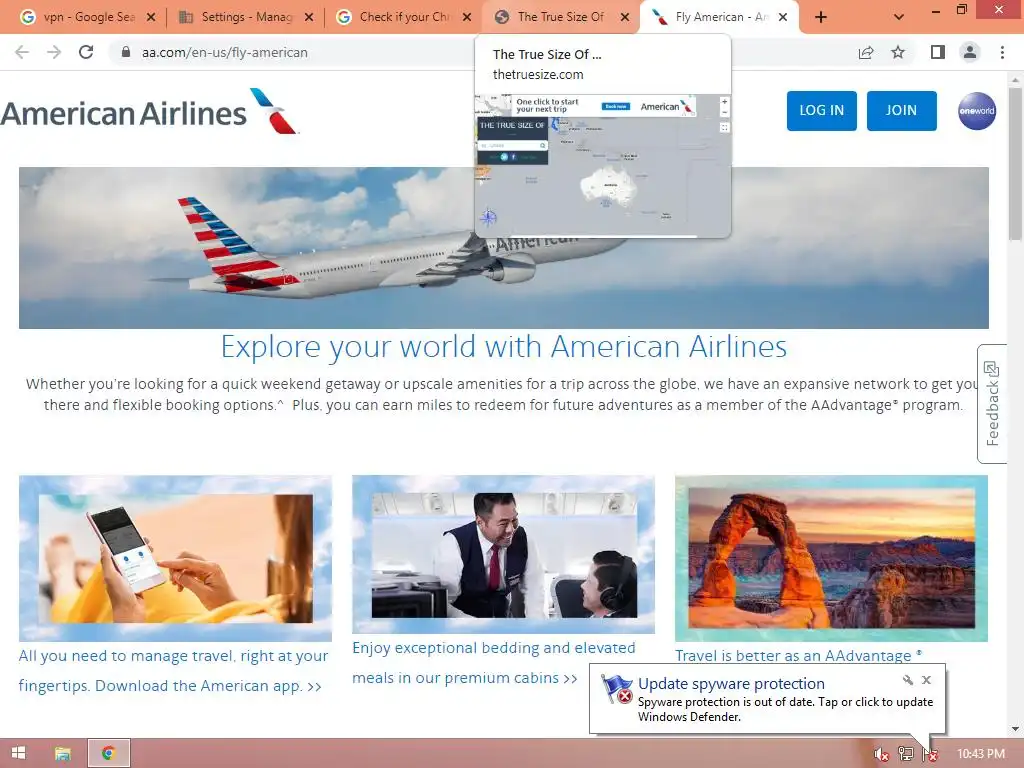Go forward in browser history
The image size is (1024, 768).
coord(54,52)
